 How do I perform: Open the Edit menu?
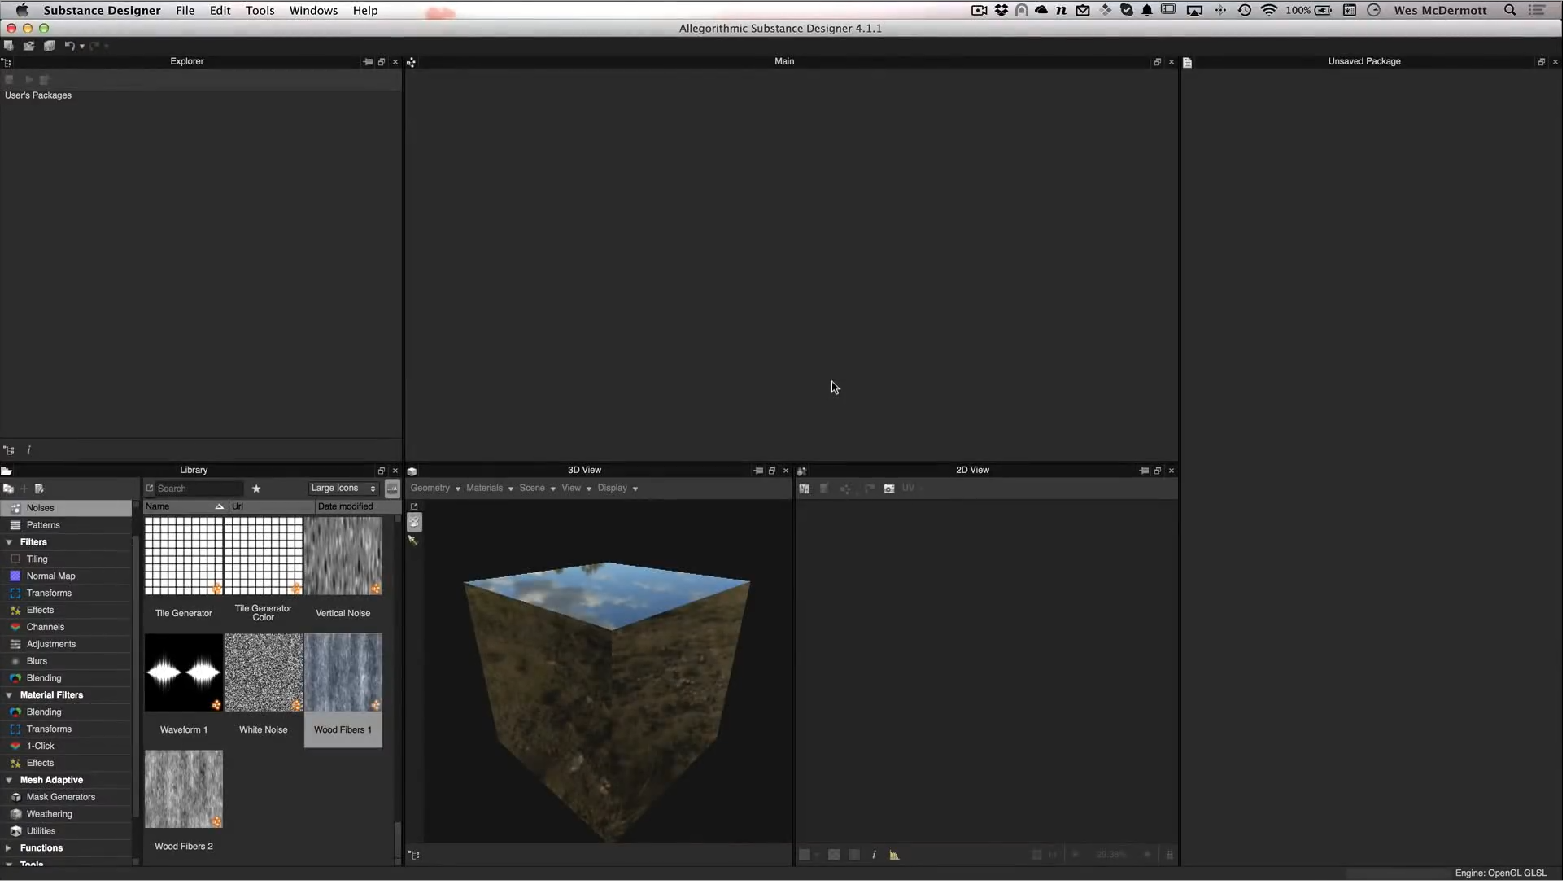click(220, 10)
